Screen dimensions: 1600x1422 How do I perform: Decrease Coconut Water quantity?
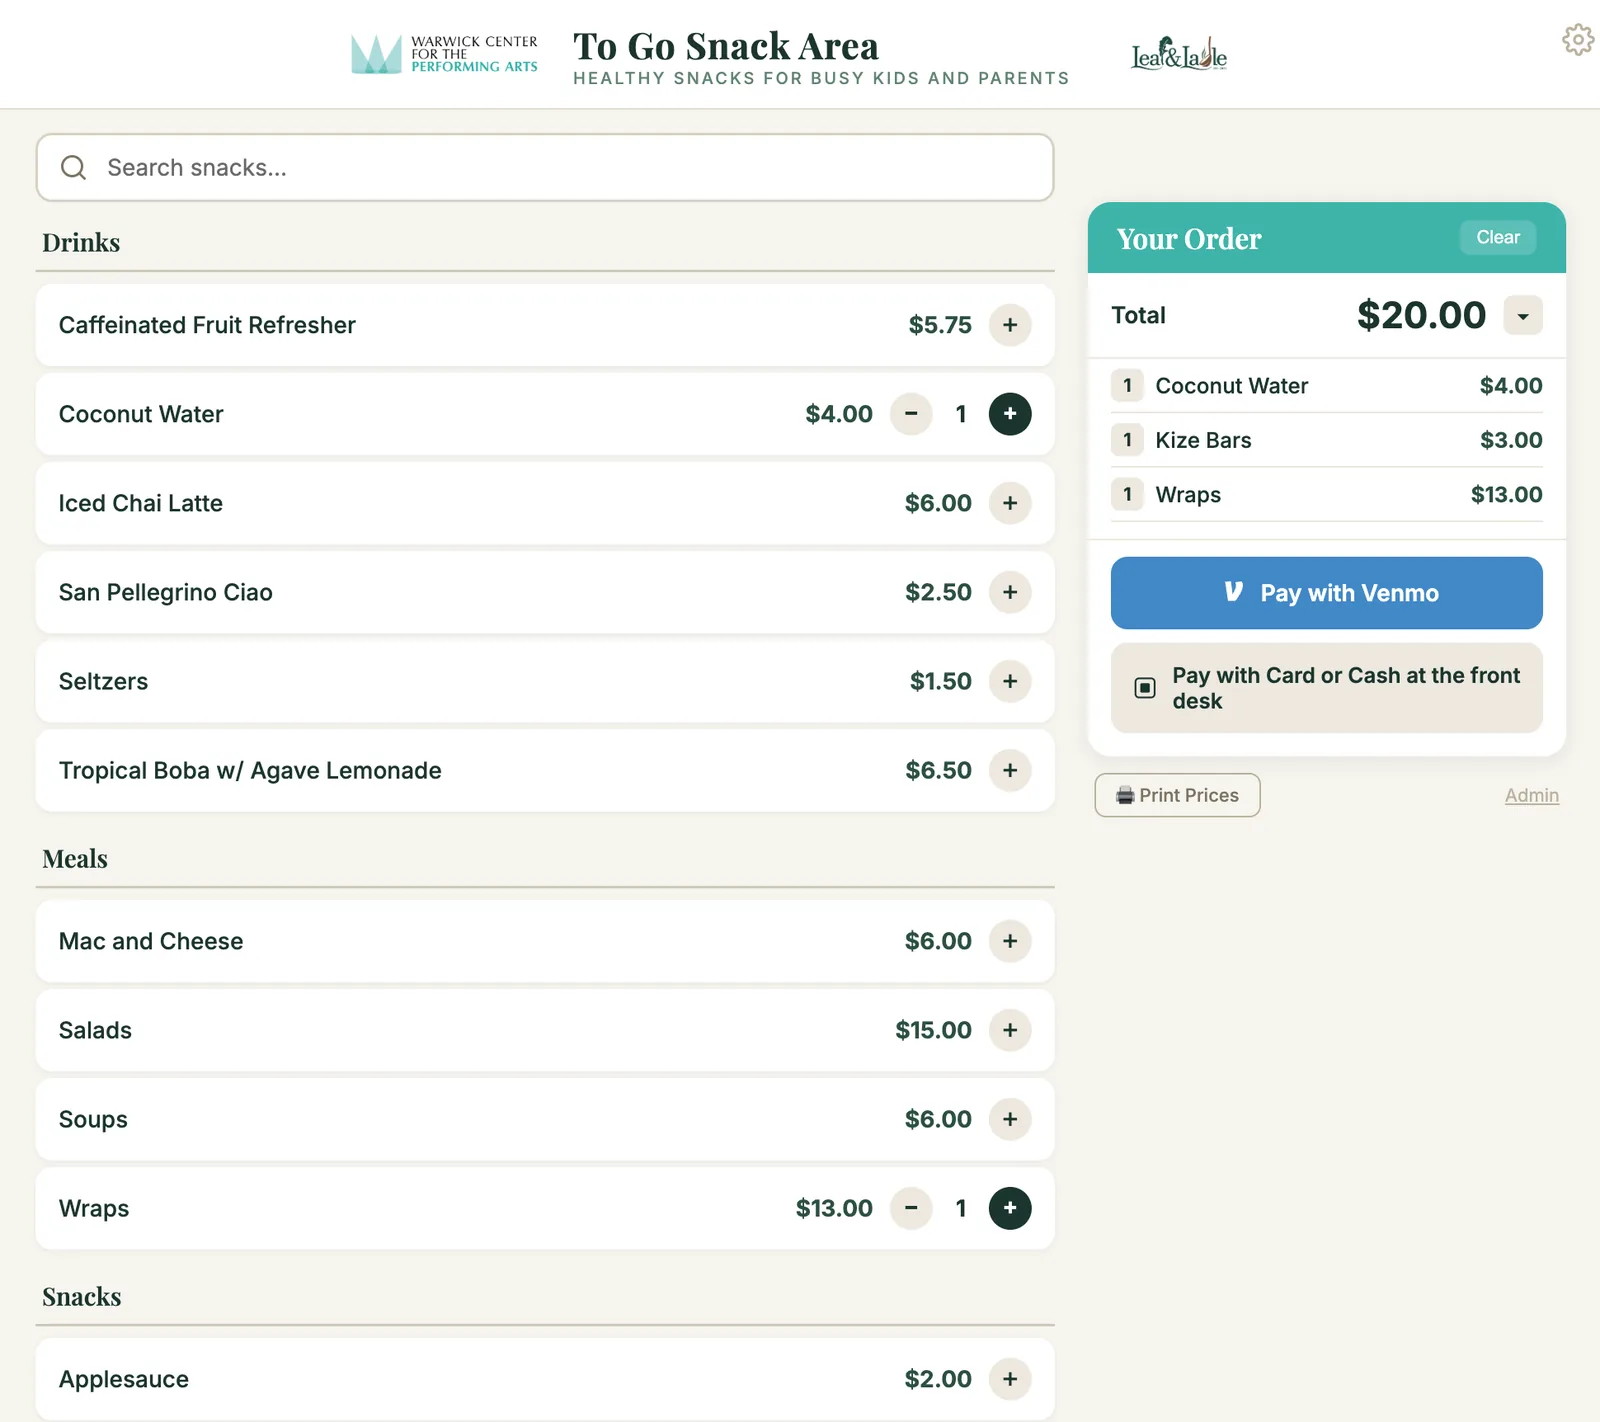pyautogui.click(x=911, y=414)
